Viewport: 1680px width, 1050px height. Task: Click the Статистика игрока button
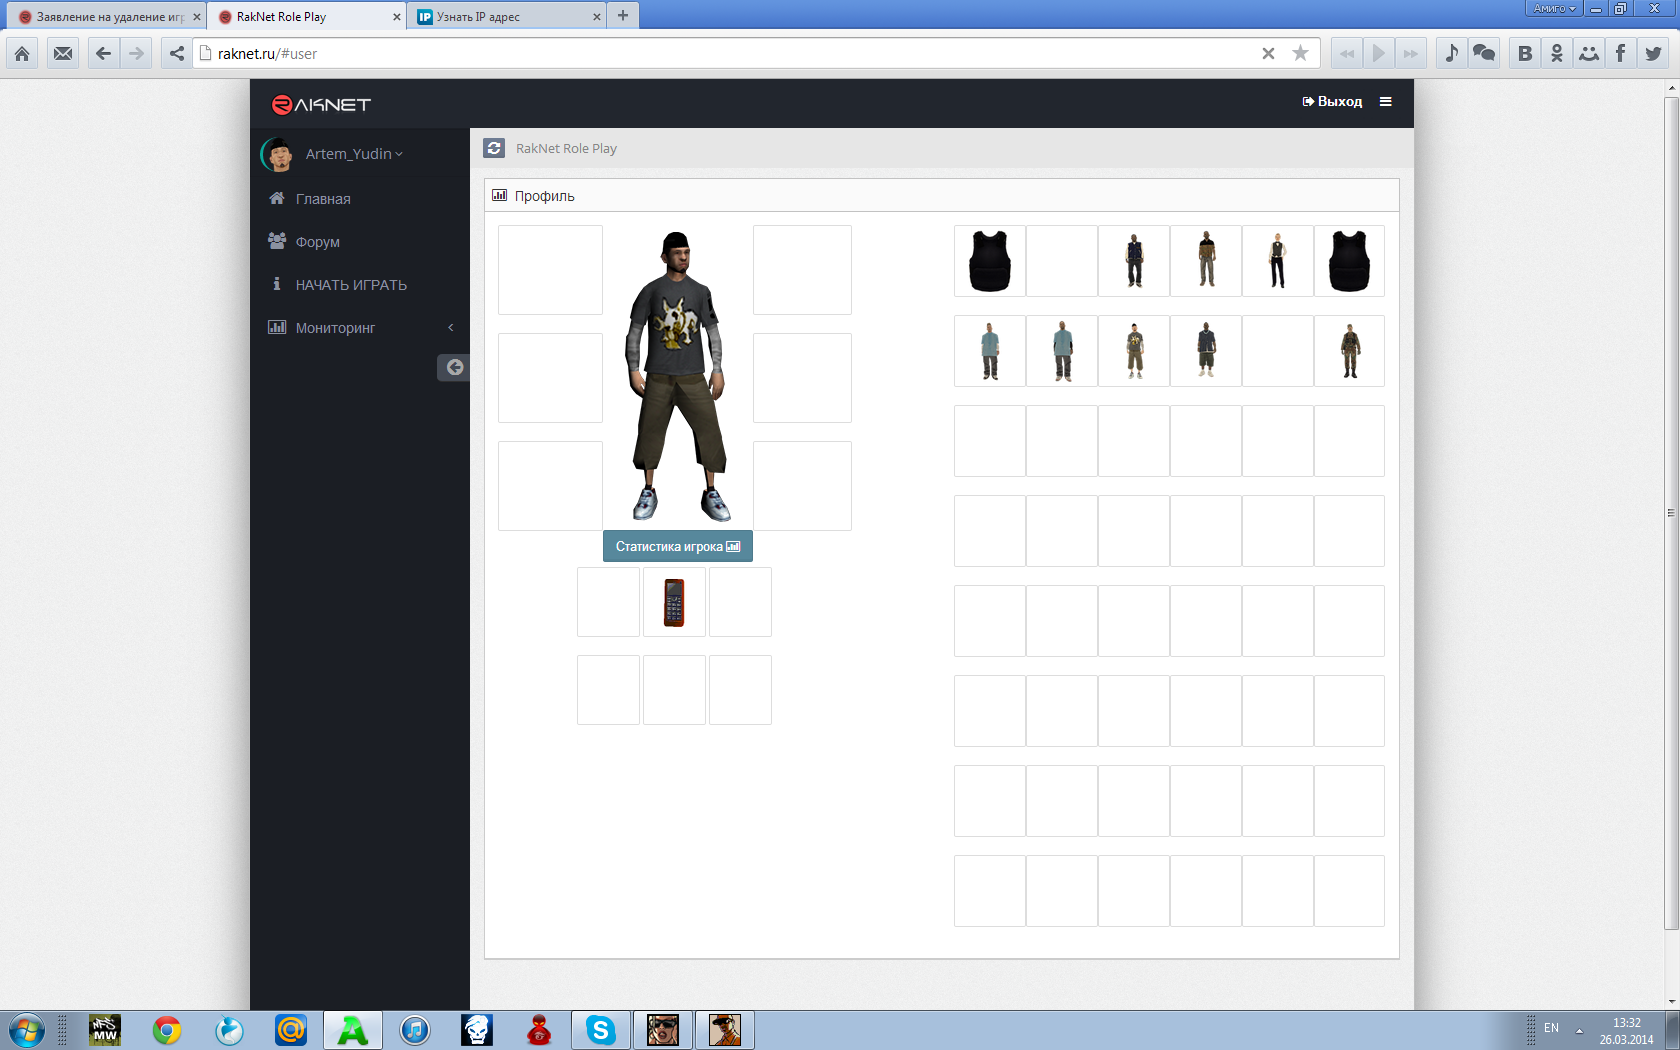pyautogui.click(x=677, y=547)
